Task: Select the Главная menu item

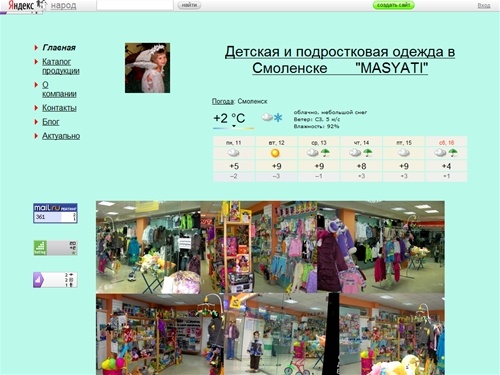Action: (59, 48)
